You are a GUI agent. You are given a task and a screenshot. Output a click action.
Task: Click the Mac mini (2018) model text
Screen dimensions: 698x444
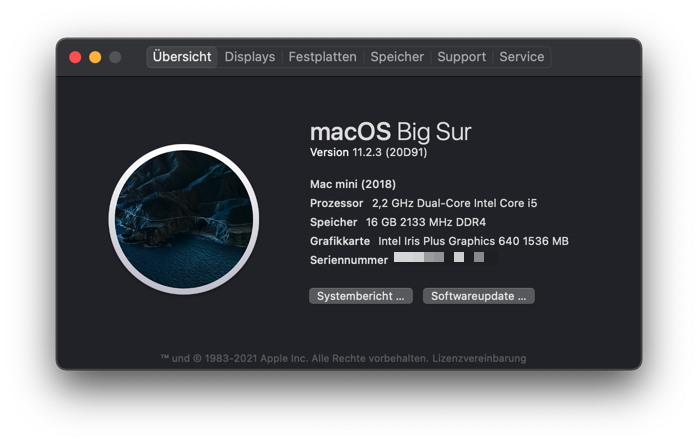pos(353,184)
